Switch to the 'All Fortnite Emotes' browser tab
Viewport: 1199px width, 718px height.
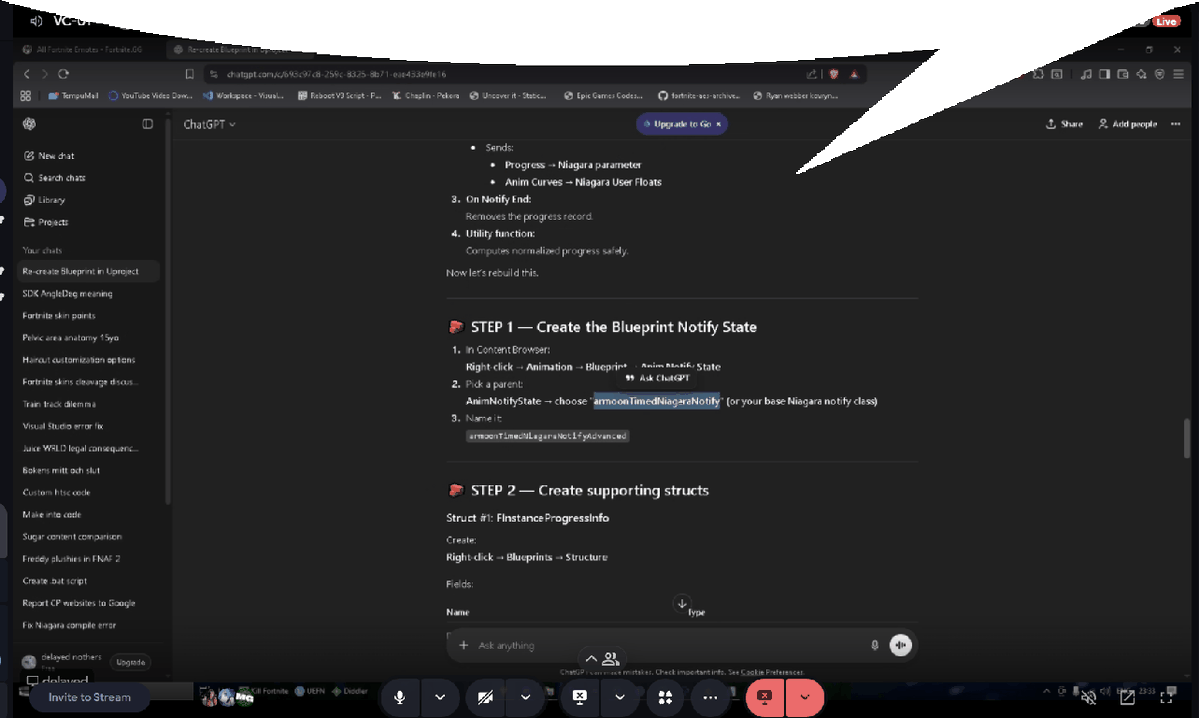(x=83, y=50)
